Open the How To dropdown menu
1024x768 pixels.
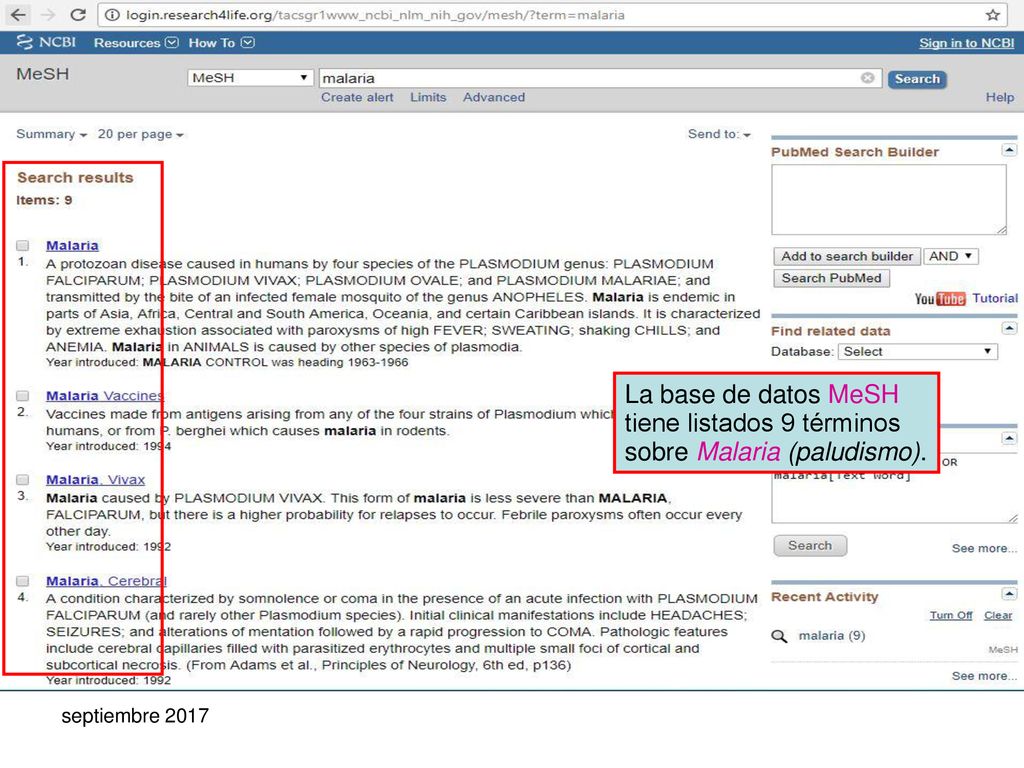click(221, 42)
